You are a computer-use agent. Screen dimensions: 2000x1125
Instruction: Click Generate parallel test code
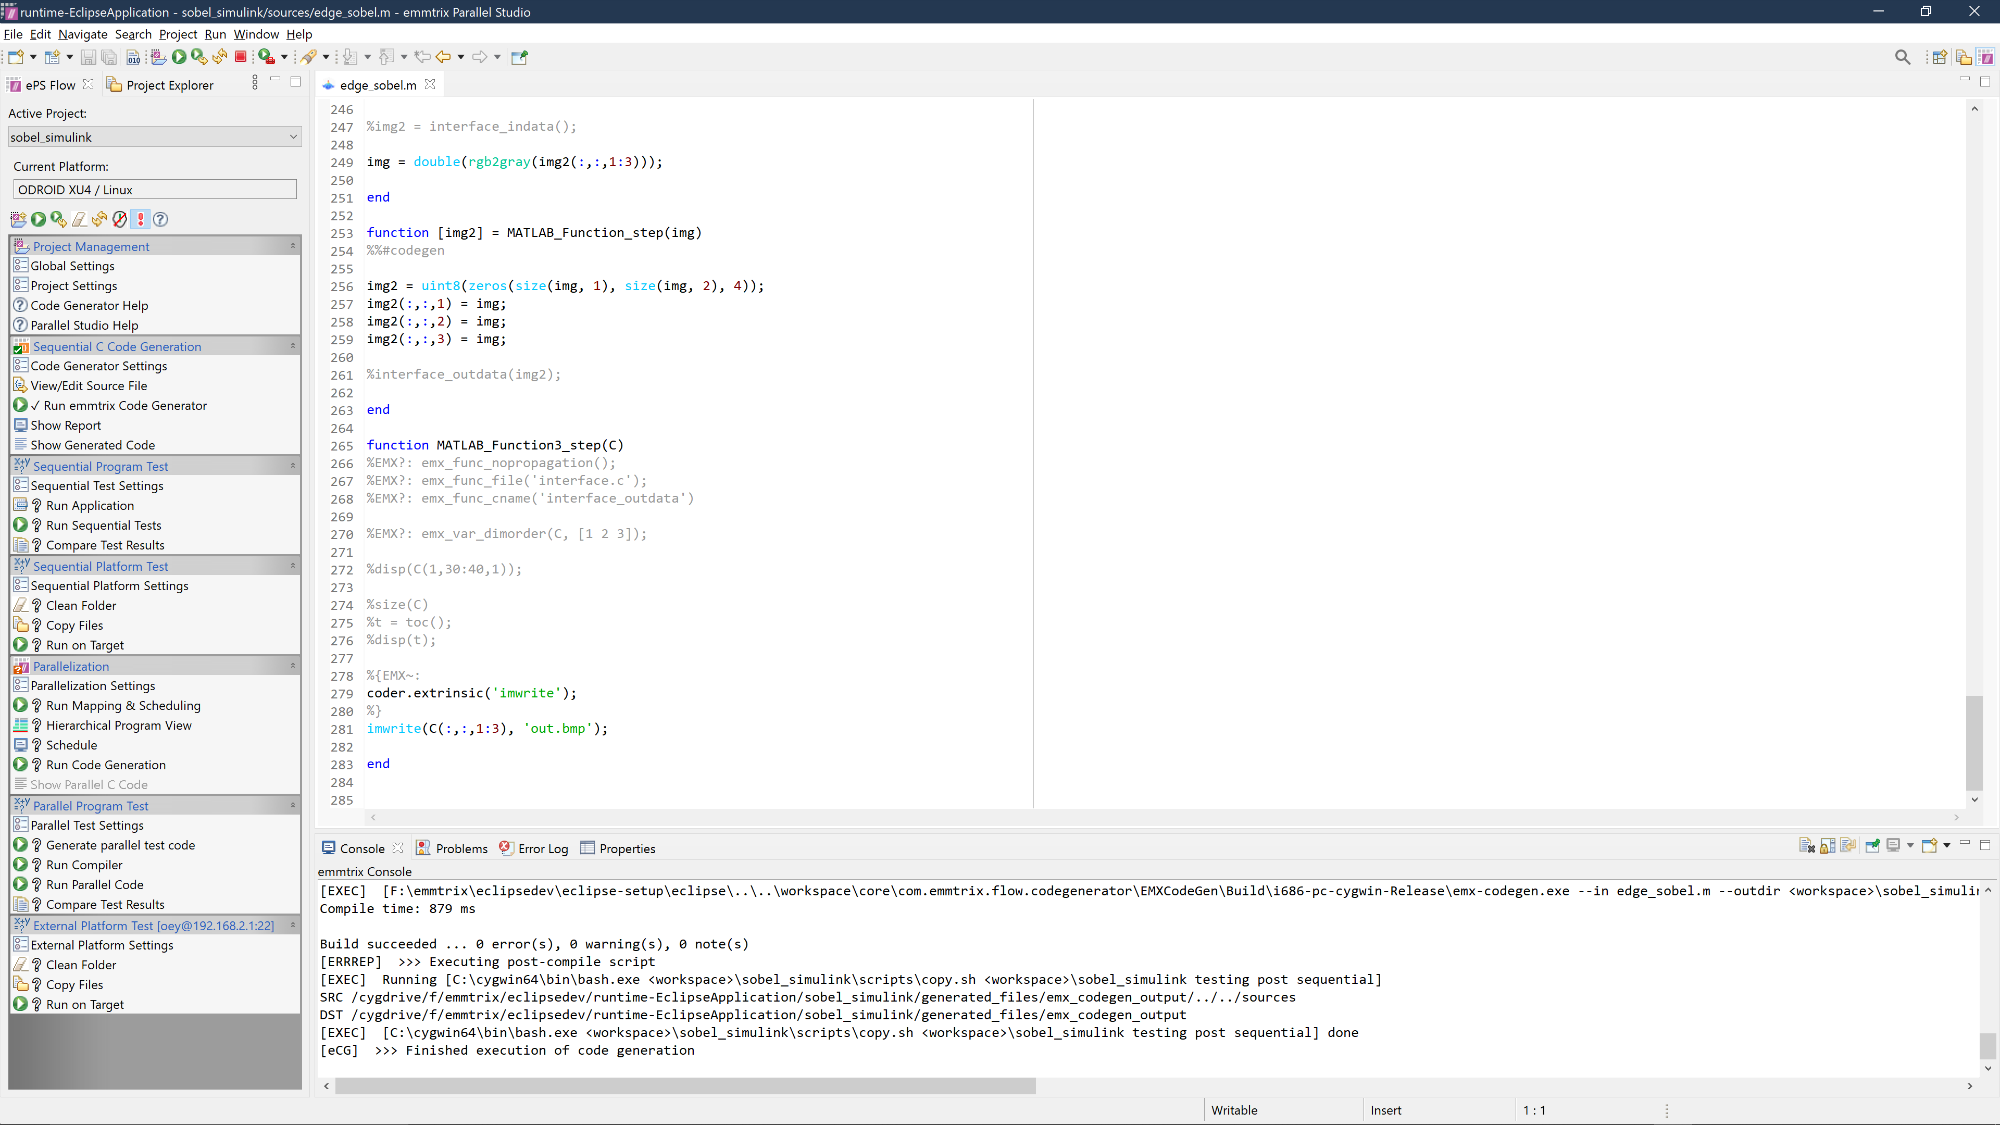coord(120,845)
